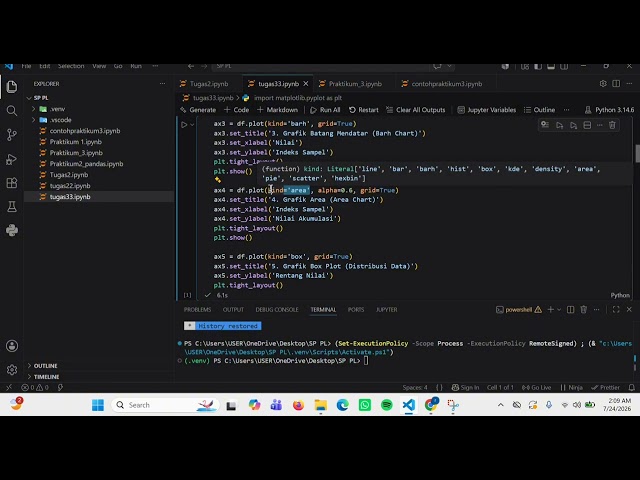Maximize the terminal panel size
The width and height of the screenshot is (640, 480).
(616, 309)
